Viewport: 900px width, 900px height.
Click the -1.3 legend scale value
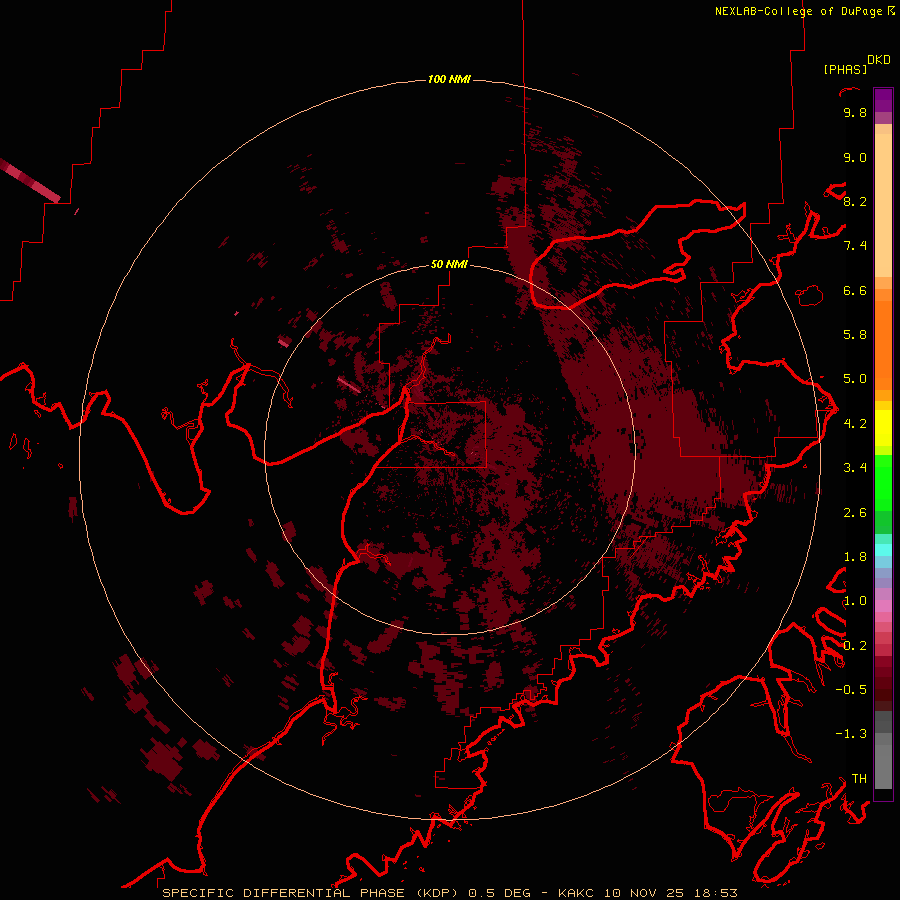[851, 734]
